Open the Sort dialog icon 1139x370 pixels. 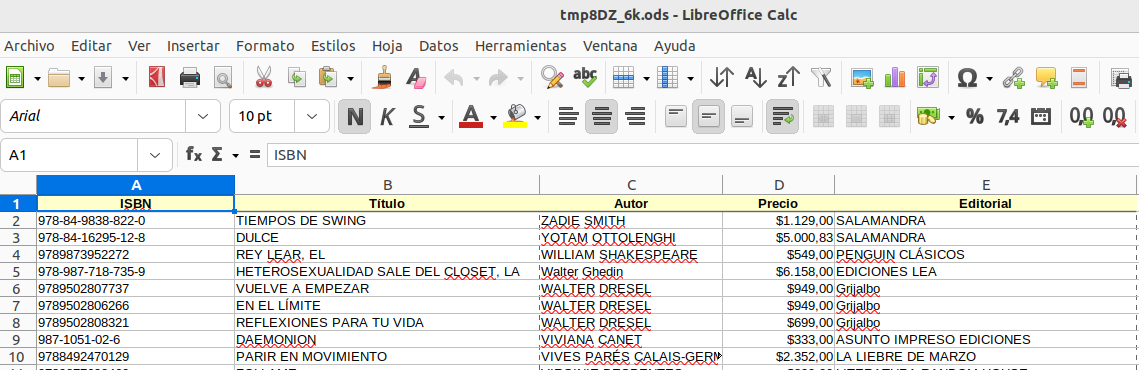click(722, 77)
